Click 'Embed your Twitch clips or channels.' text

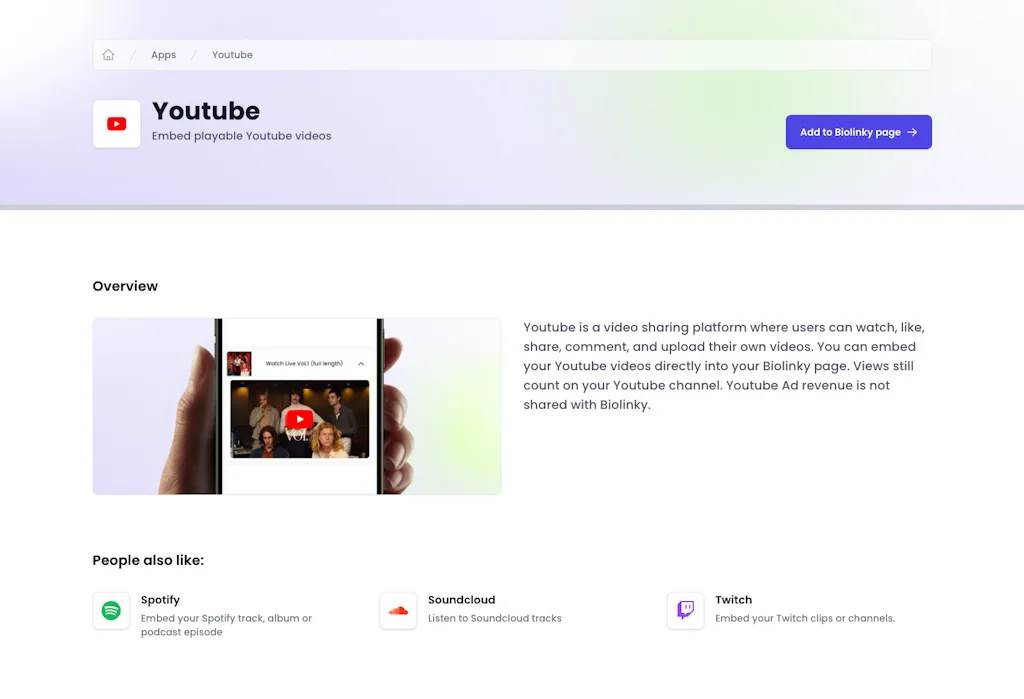[805, 618]
